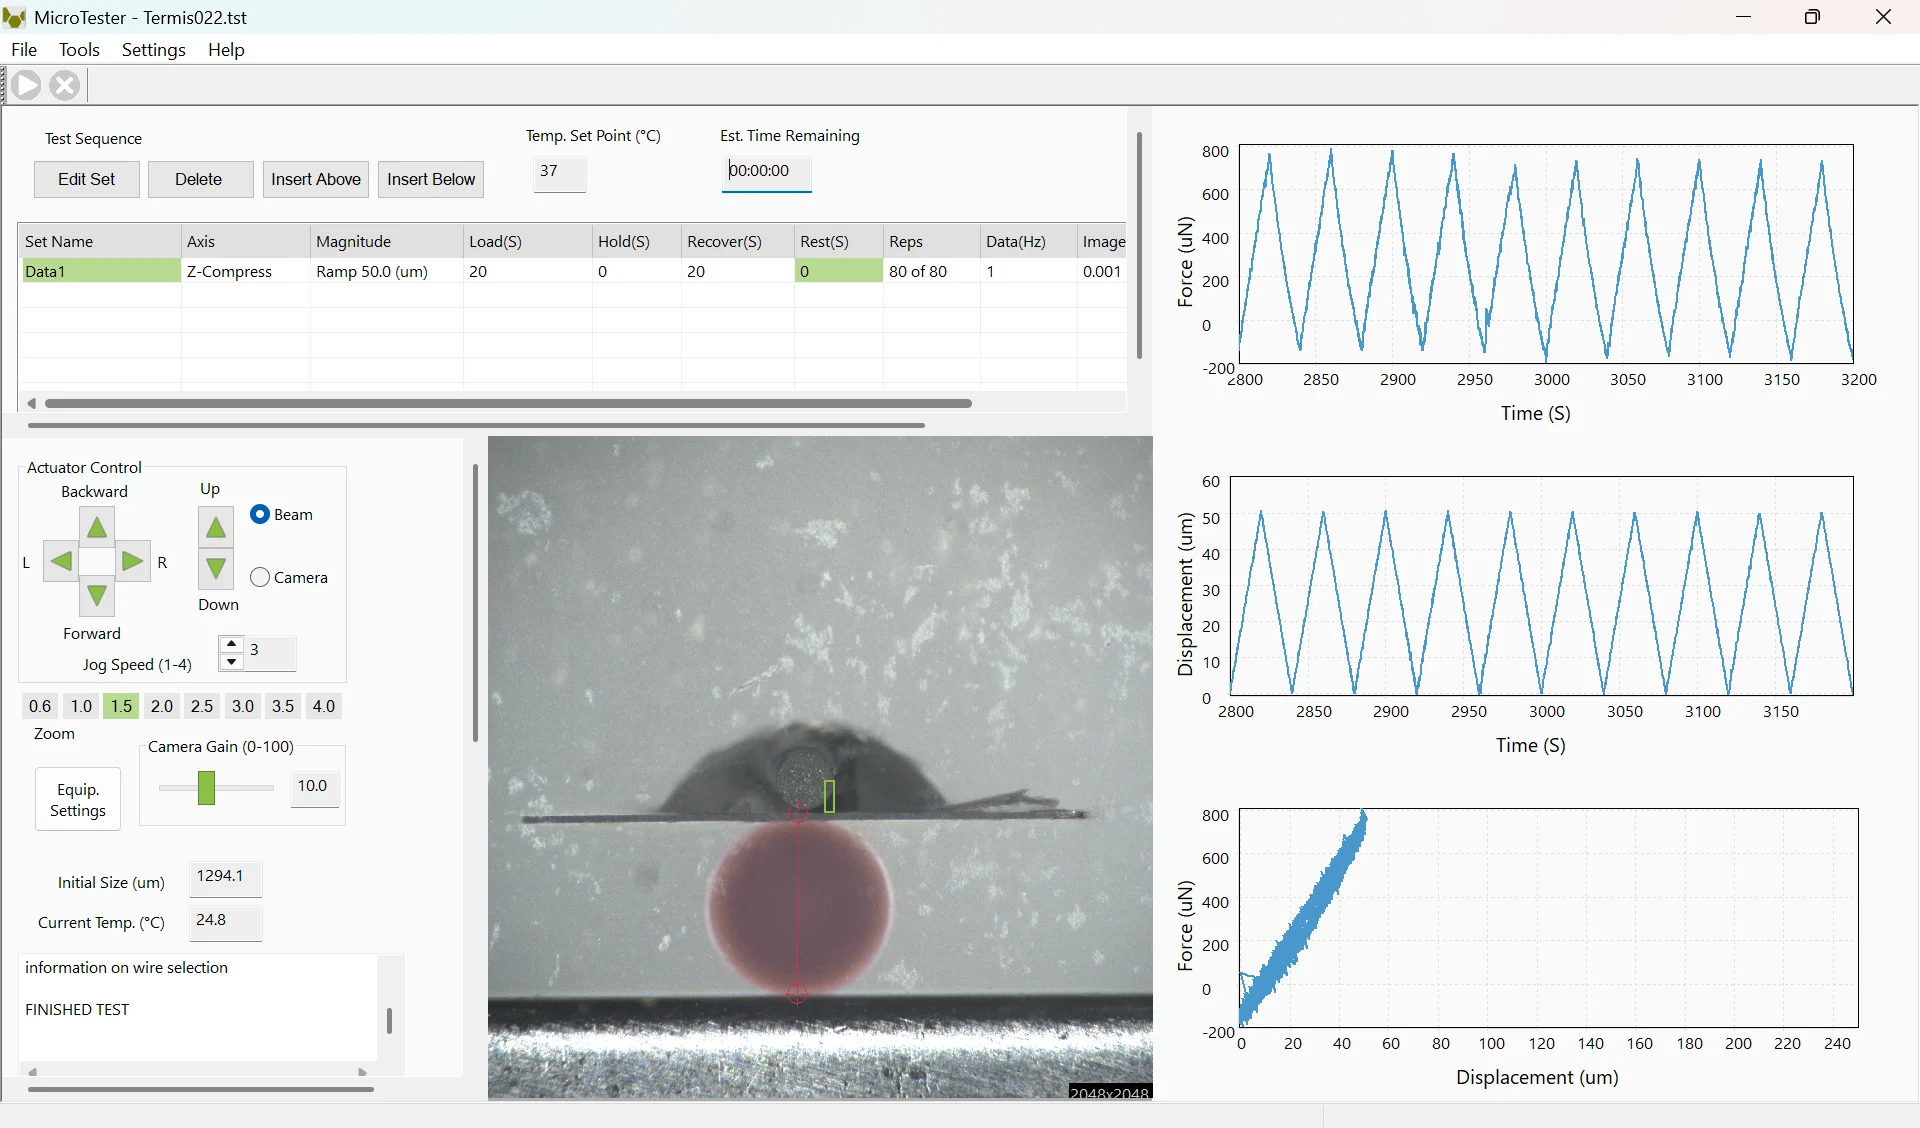
Task: Set zoom level to 1.0
Action: [x=81, y=706]
